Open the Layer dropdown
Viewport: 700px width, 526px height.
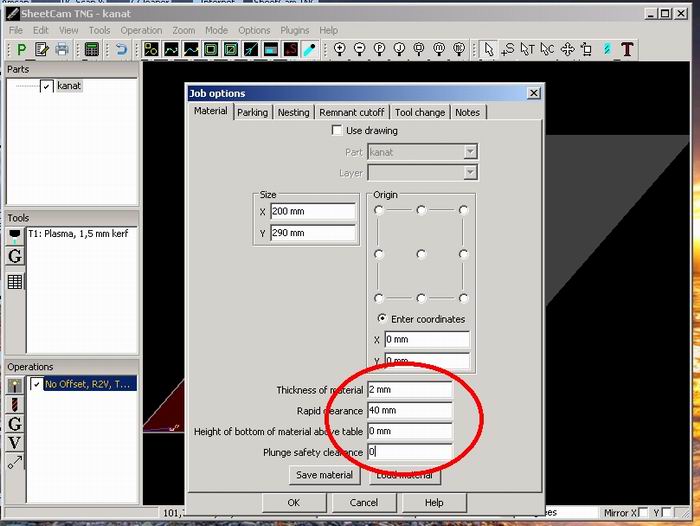click(422, 172)
